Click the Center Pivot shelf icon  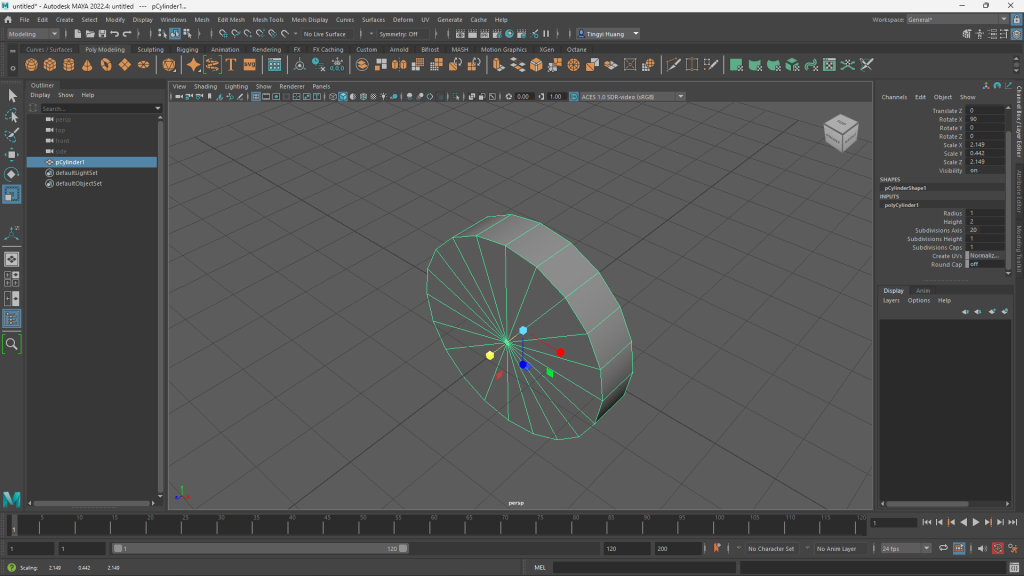tap(299, 65)
